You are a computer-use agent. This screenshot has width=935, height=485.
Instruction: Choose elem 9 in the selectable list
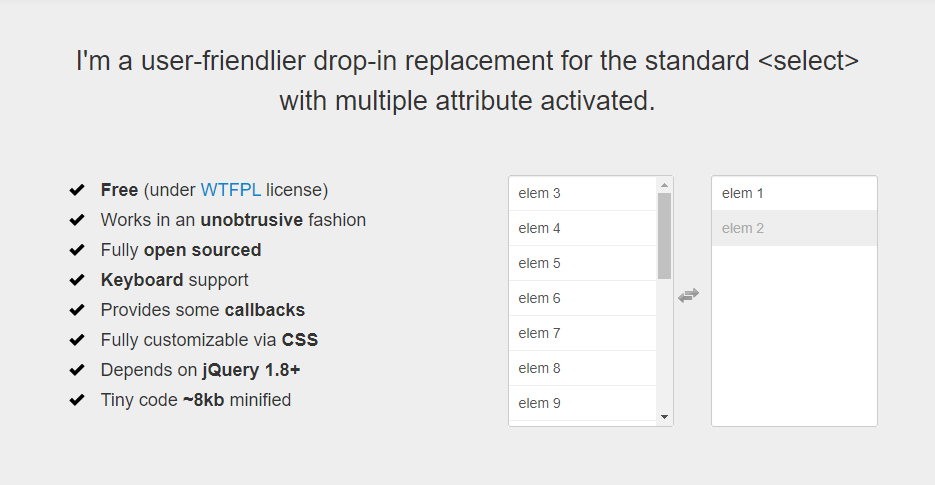pyautogui.click(x=582, y=403)
